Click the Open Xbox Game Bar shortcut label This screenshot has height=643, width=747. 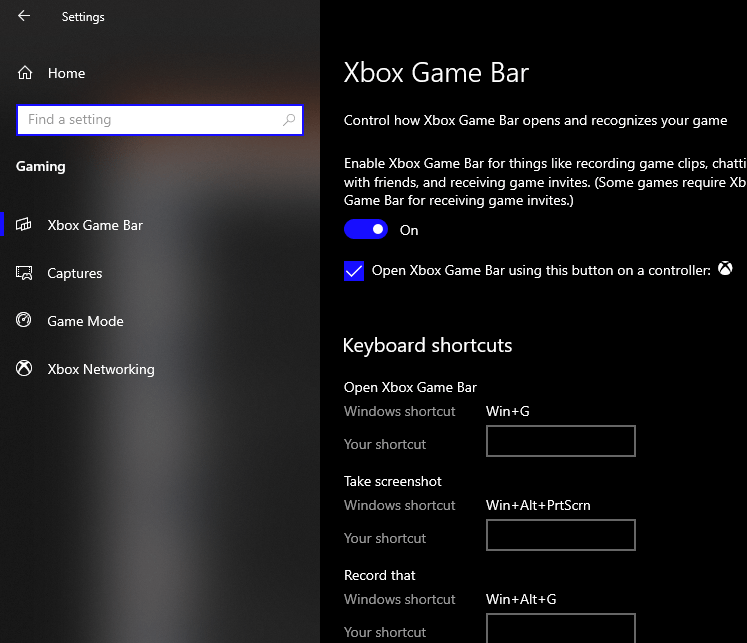pyautogui.click(x=410, y=387)
